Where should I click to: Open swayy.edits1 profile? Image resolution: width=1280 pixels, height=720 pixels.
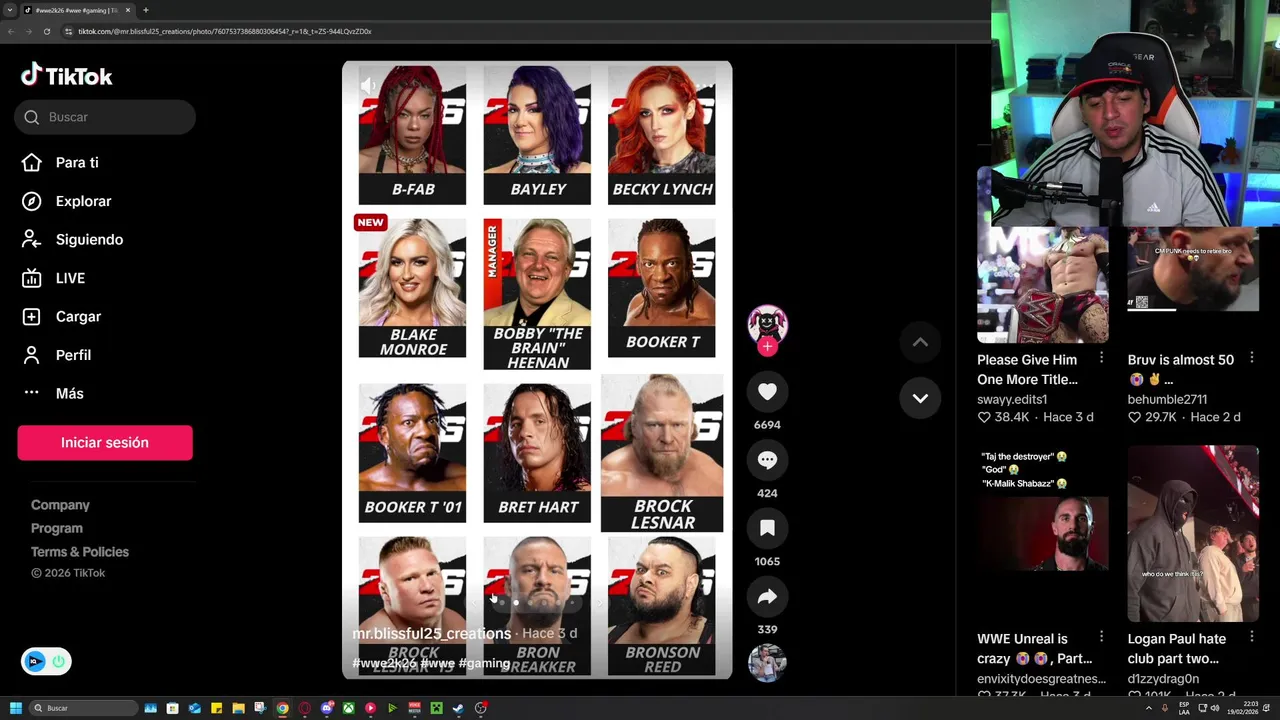[1012, 399]
